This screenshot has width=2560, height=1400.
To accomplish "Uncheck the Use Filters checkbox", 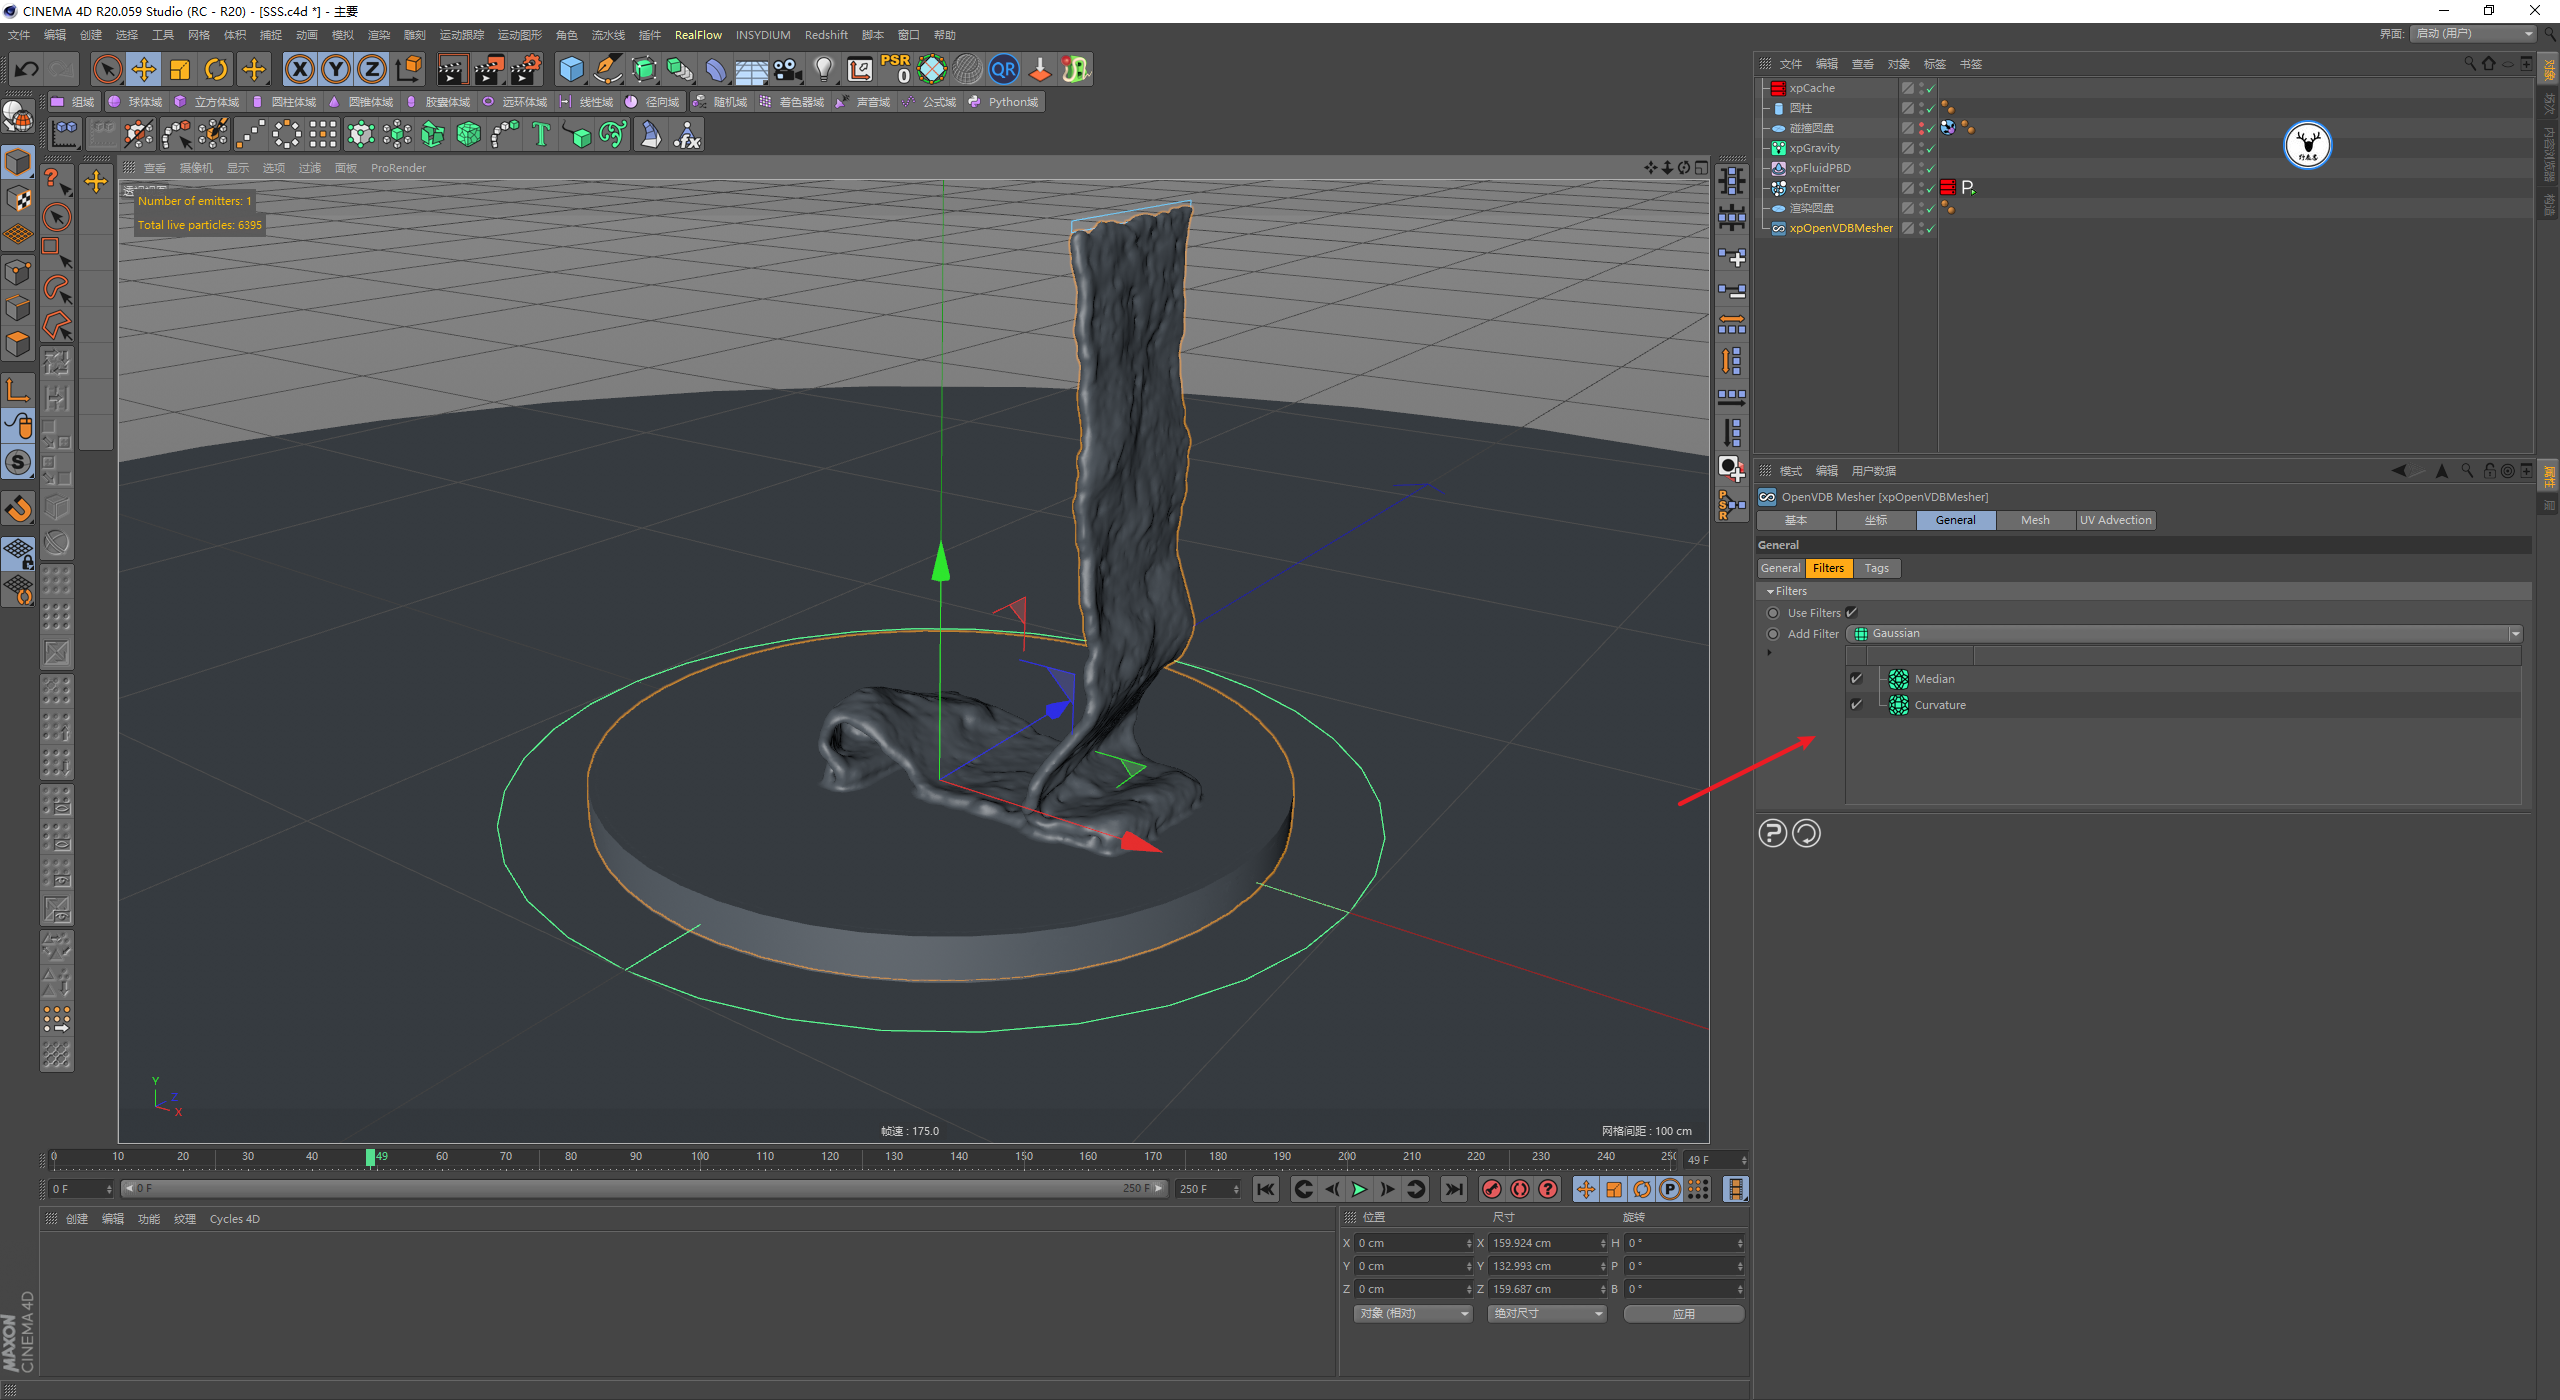I will coord(1851,613).
